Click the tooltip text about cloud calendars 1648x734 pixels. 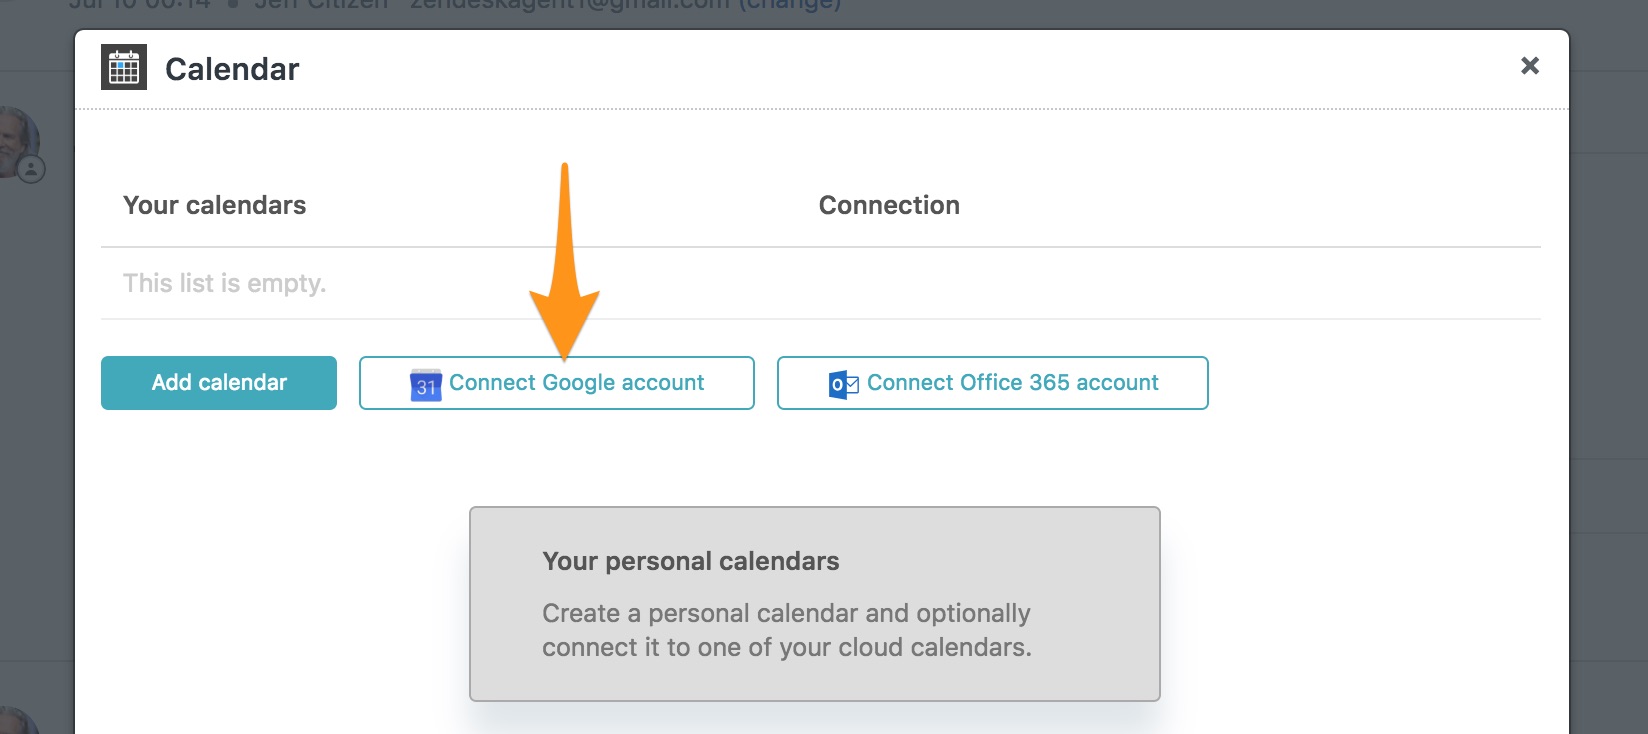click(787, 630)
